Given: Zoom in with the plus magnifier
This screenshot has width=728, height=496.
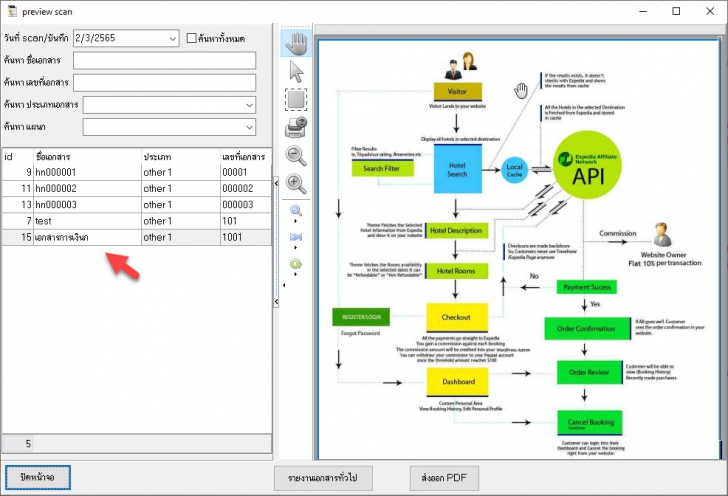Looking at the screenshot, I should click(x=296, y=183).
